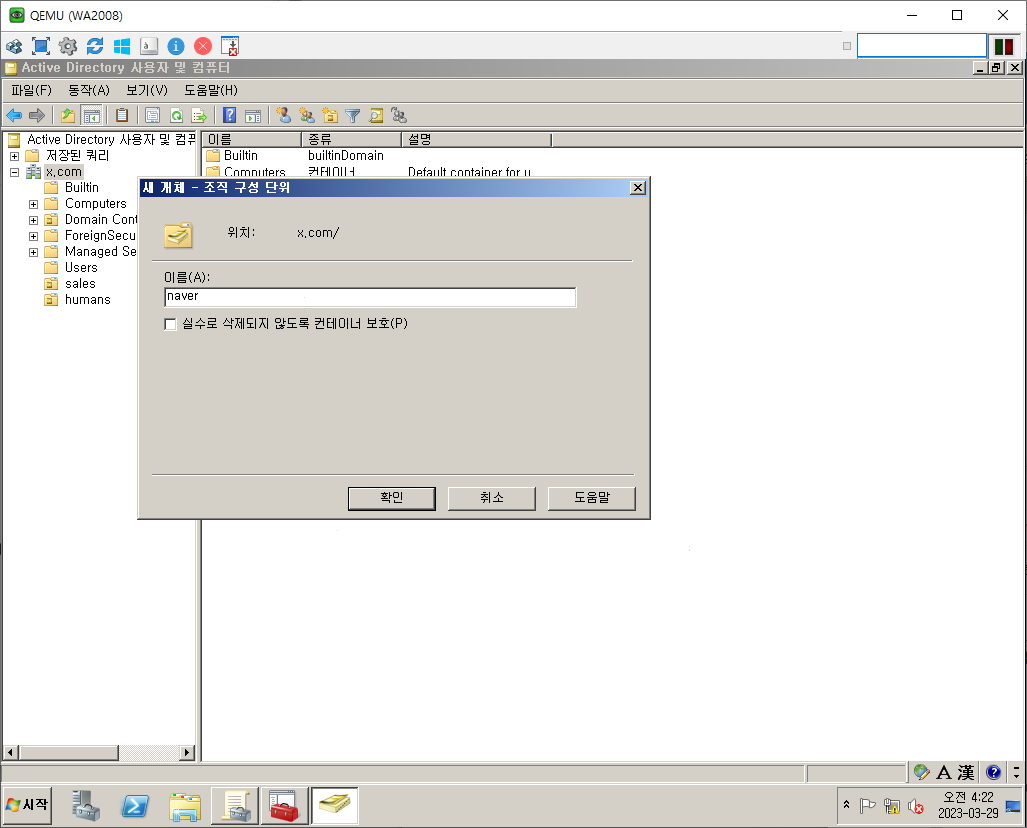Open the 보기(V) menu
Screen dimensions: 1027x828
[x=147, y=90]
